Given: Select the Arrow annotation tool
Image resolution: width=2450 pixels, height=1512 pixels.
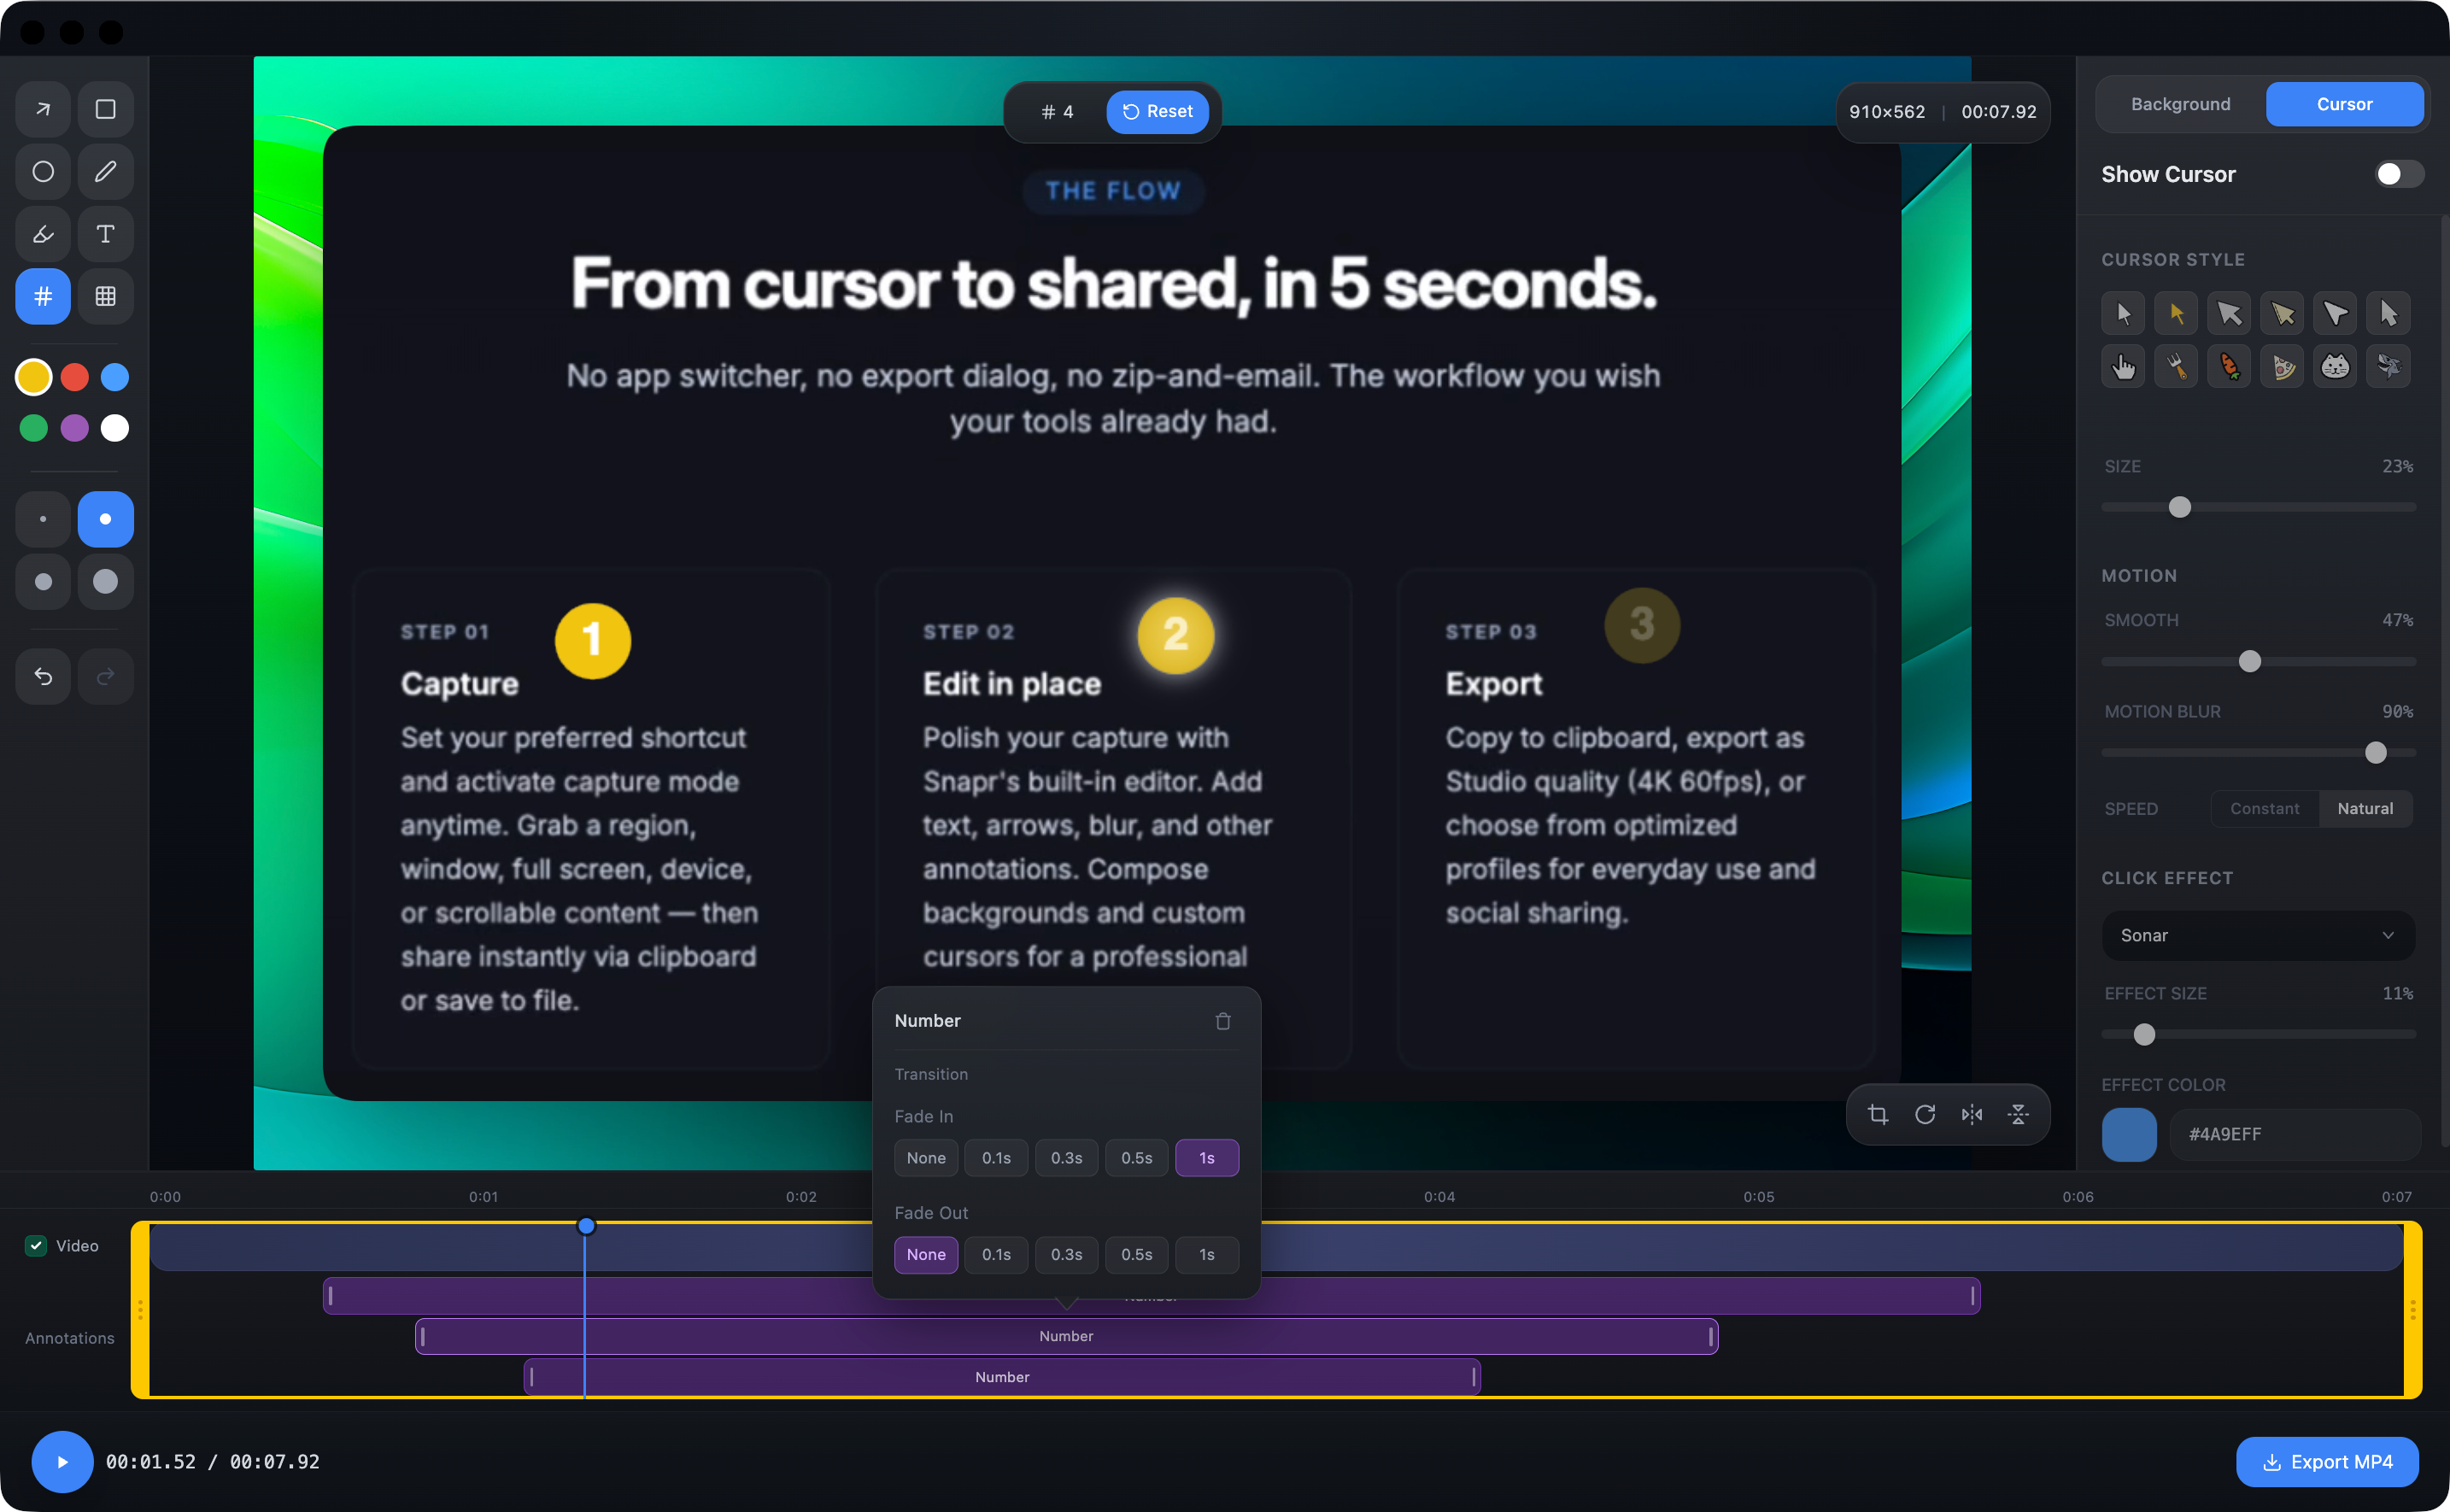Looking at the screenshot, I should (x=43, y=109).
